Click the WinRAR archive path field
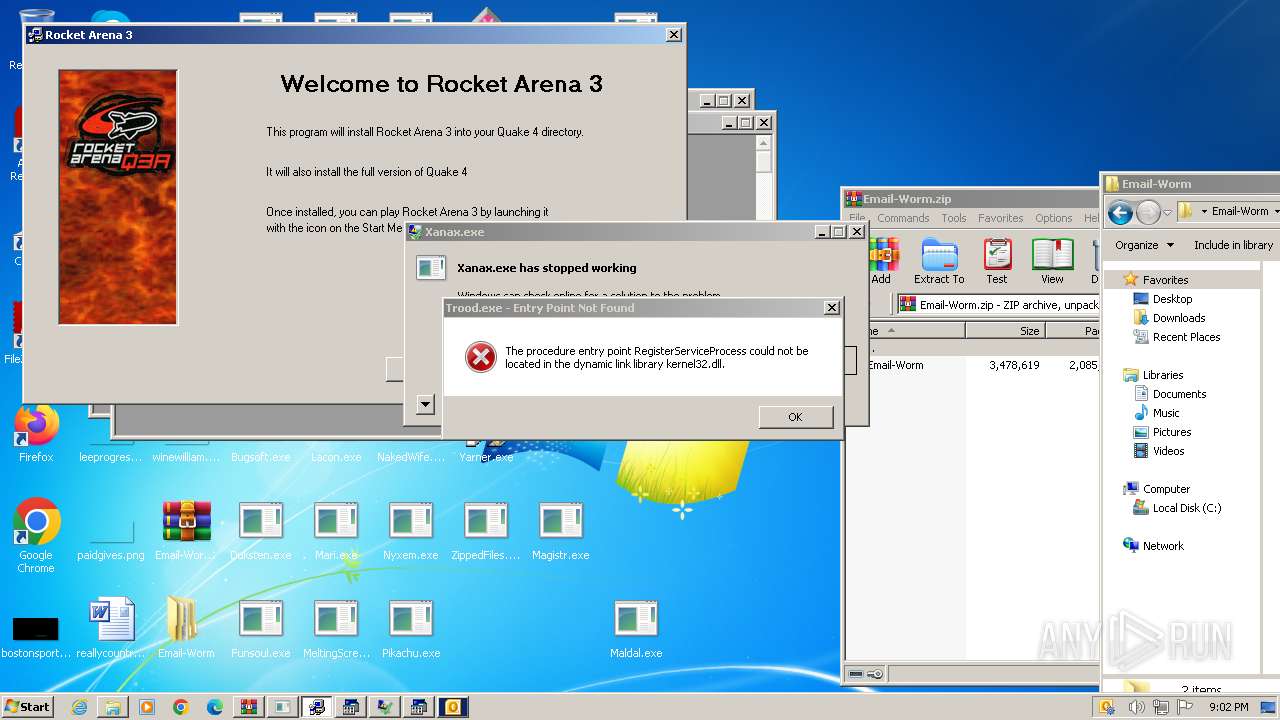 (998, 305)
